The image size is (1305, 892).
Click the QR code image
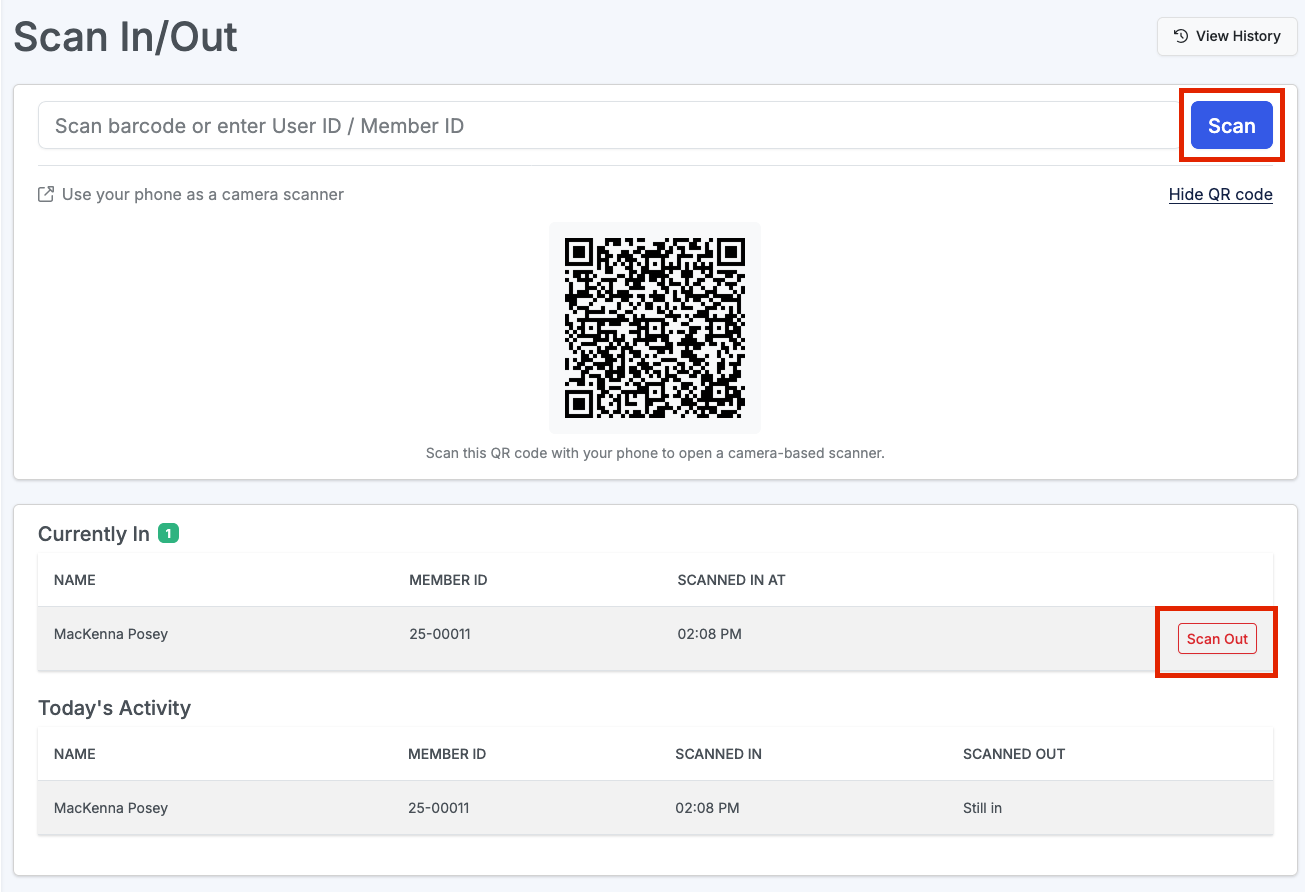654,327
